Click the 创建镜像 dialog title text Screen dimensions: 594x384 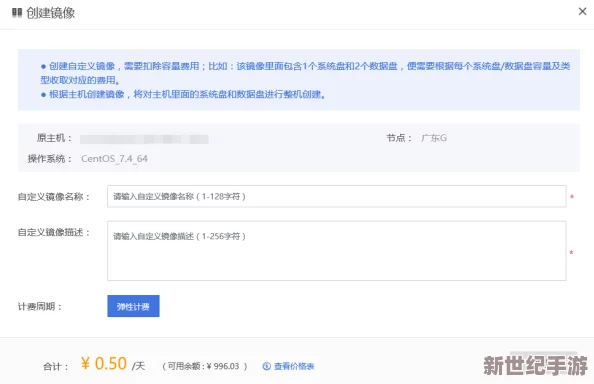point(50,13)
